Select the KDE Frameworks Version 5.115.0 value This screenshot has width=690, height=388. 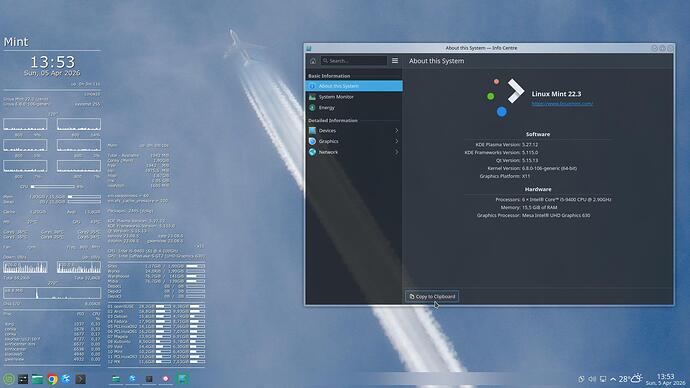coord(530,152)
